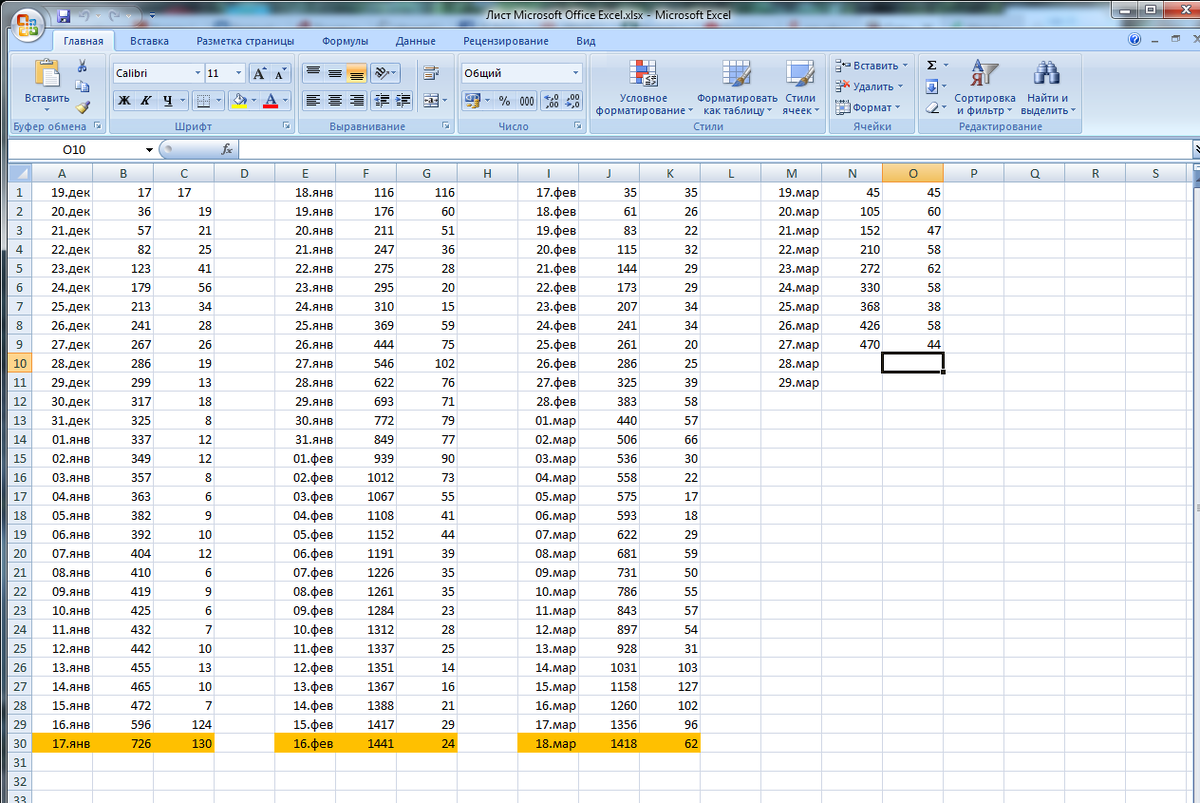Select the cell containing 17.янв
Screen dimensions: 1200x803
[62, 743]
